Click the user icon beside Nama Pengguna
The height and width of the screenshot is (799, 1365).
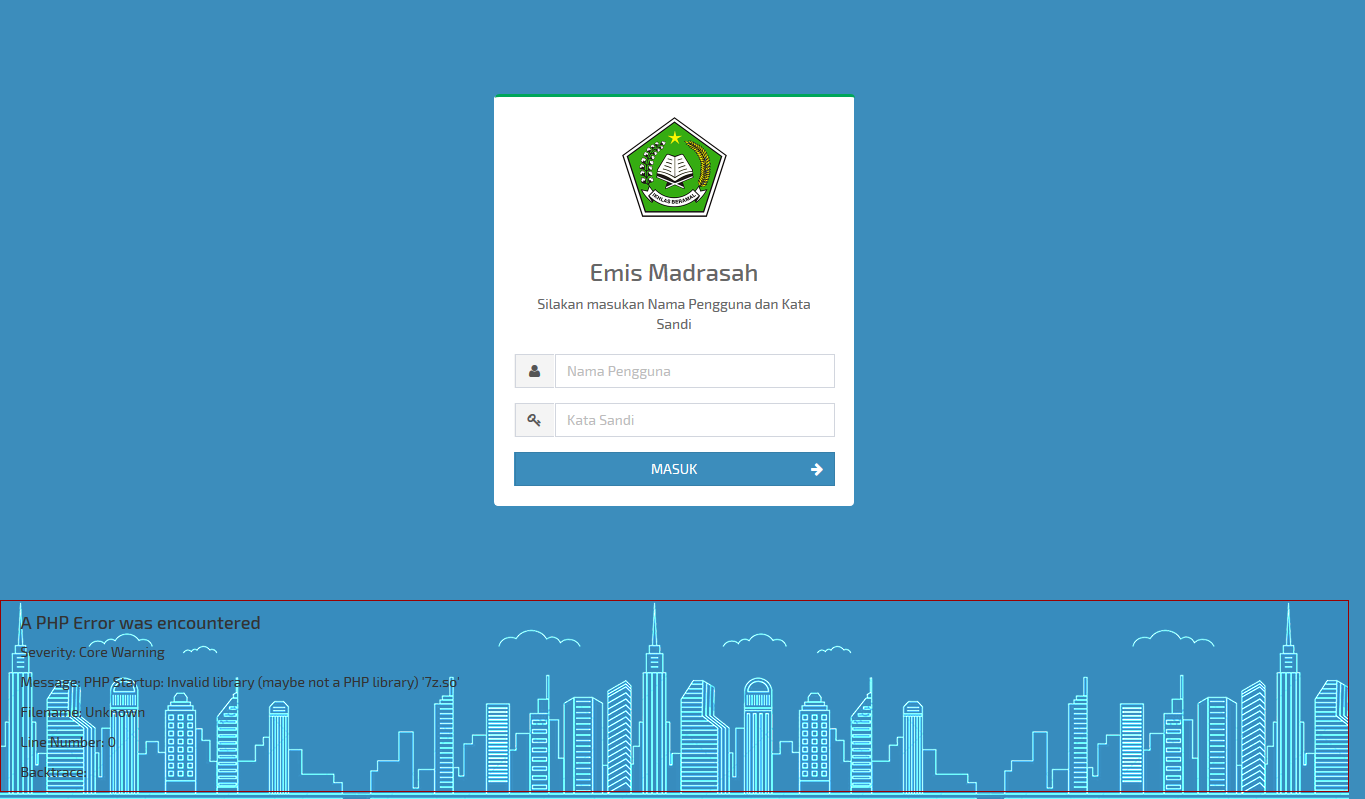(535, 371)
